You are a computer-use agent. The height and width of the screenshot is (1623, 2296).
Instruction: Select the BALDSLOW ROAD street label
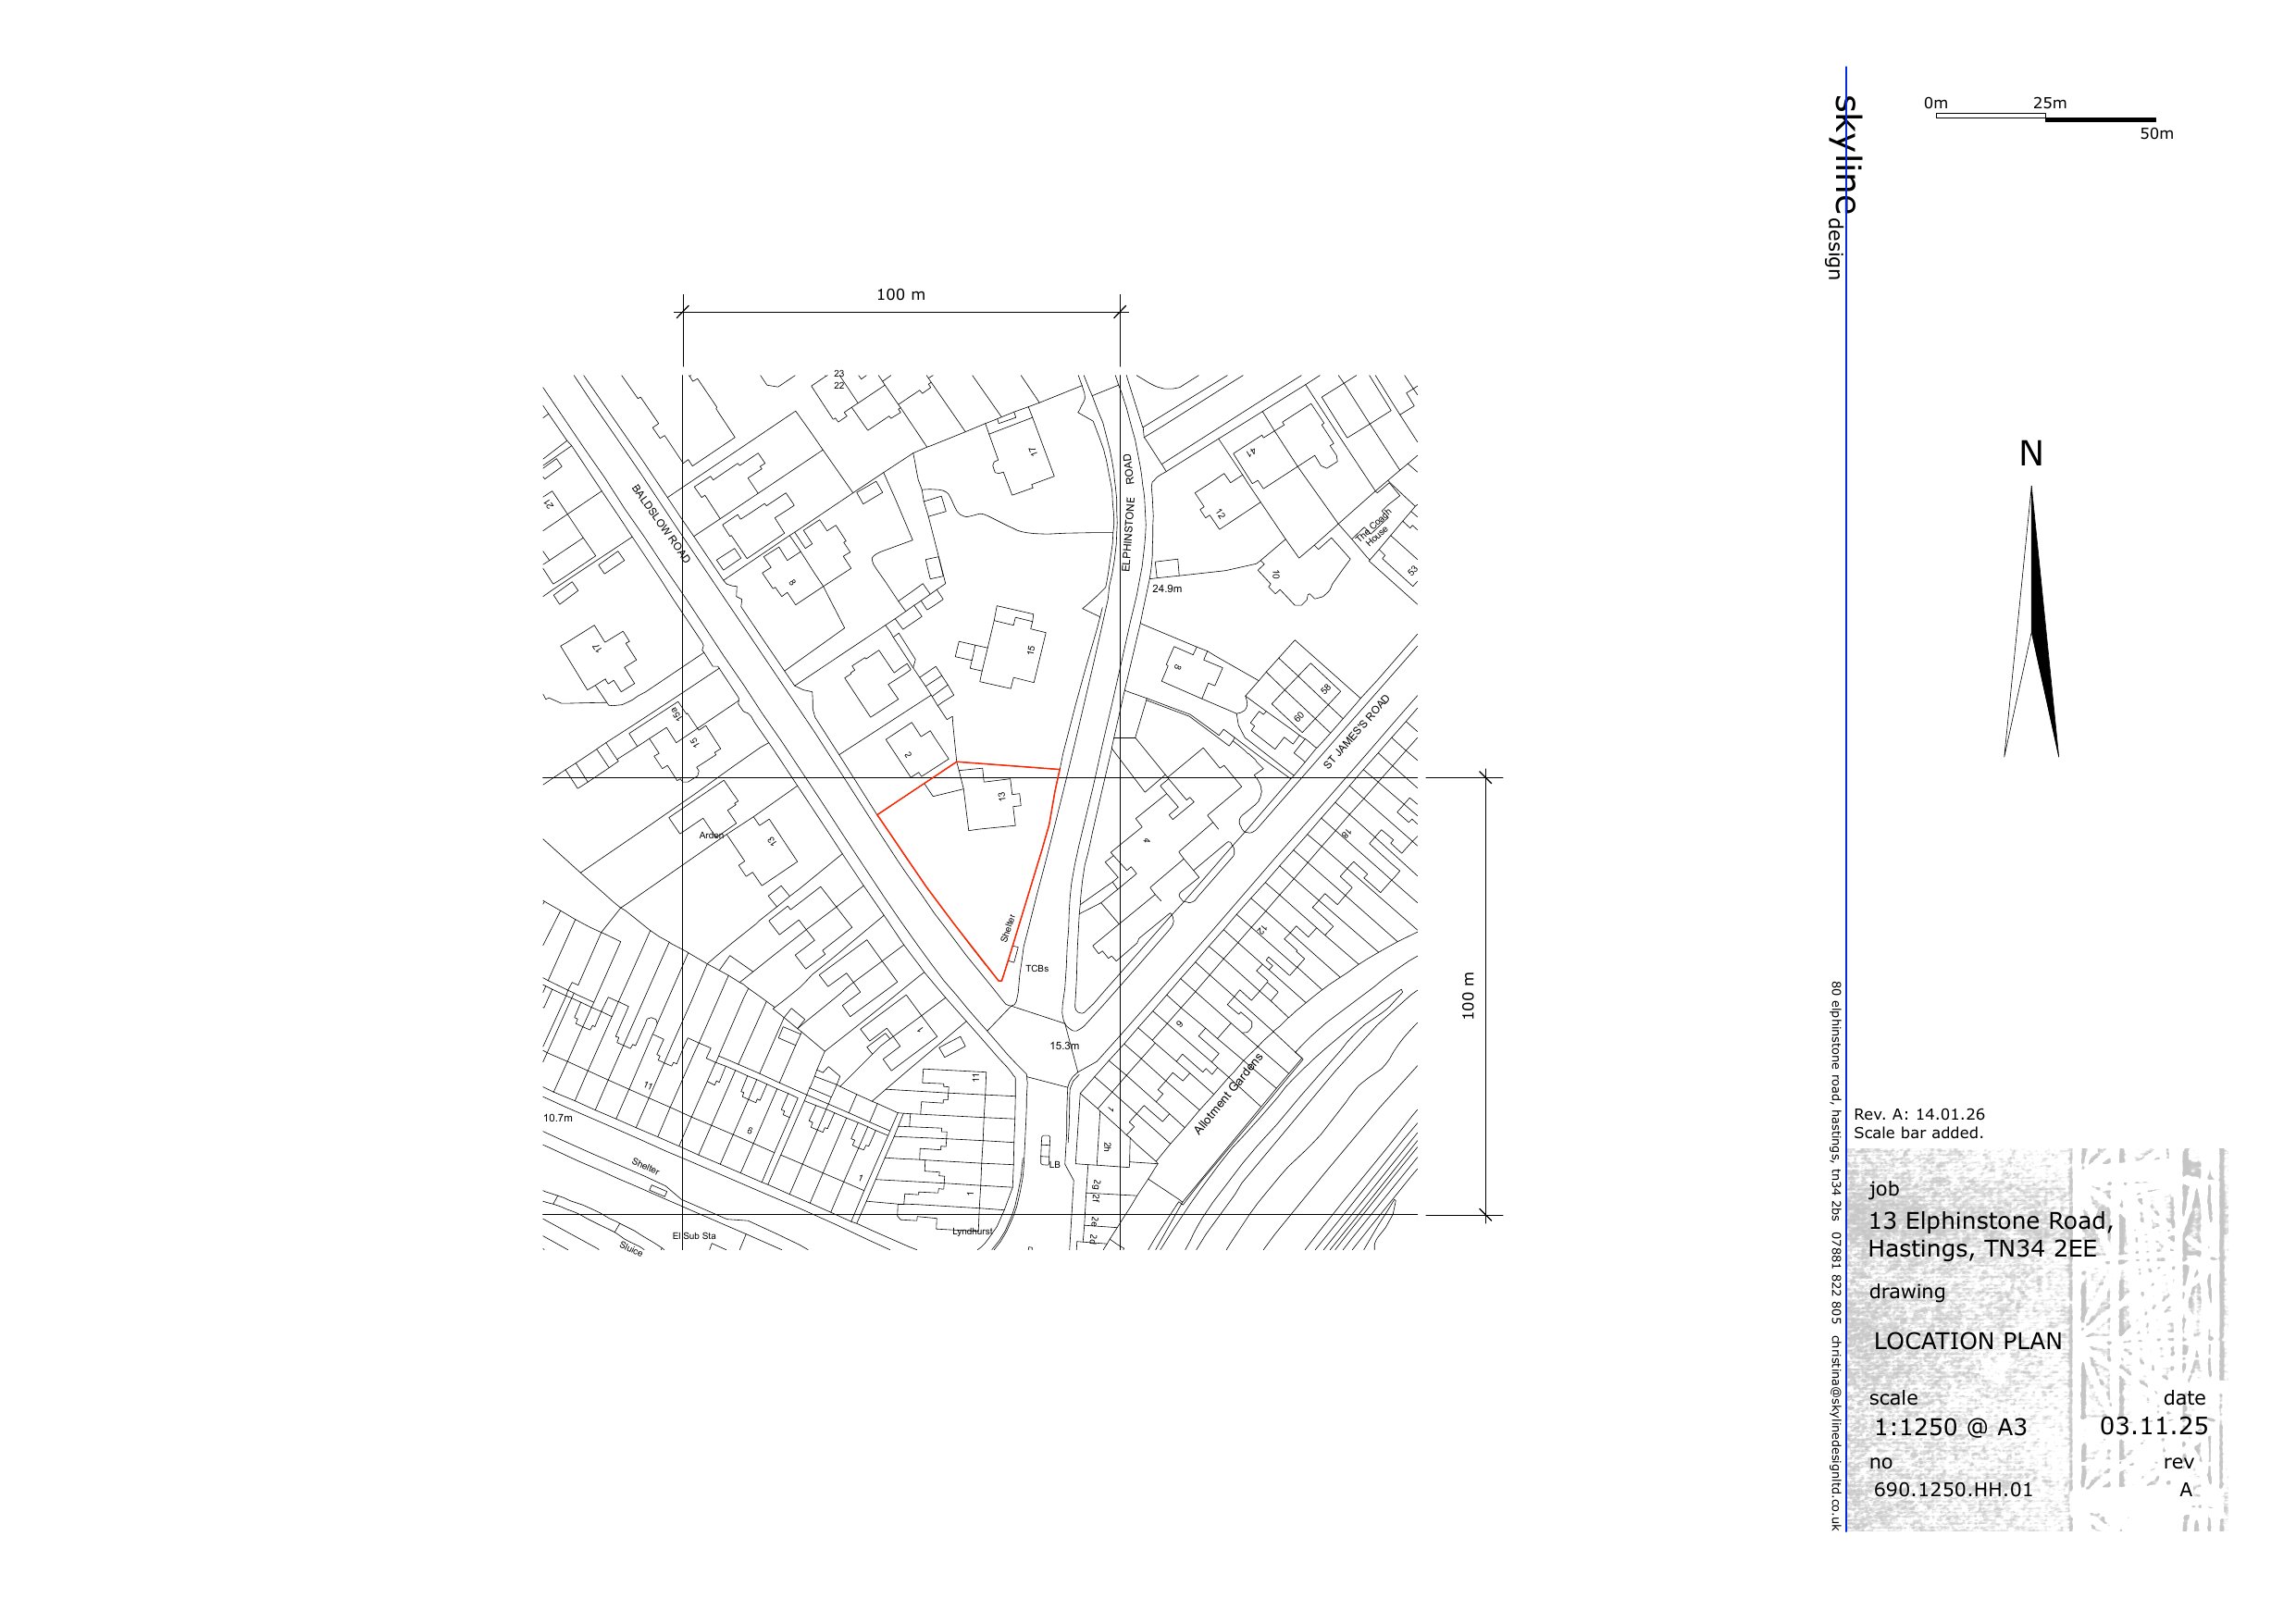coord(661,524)
